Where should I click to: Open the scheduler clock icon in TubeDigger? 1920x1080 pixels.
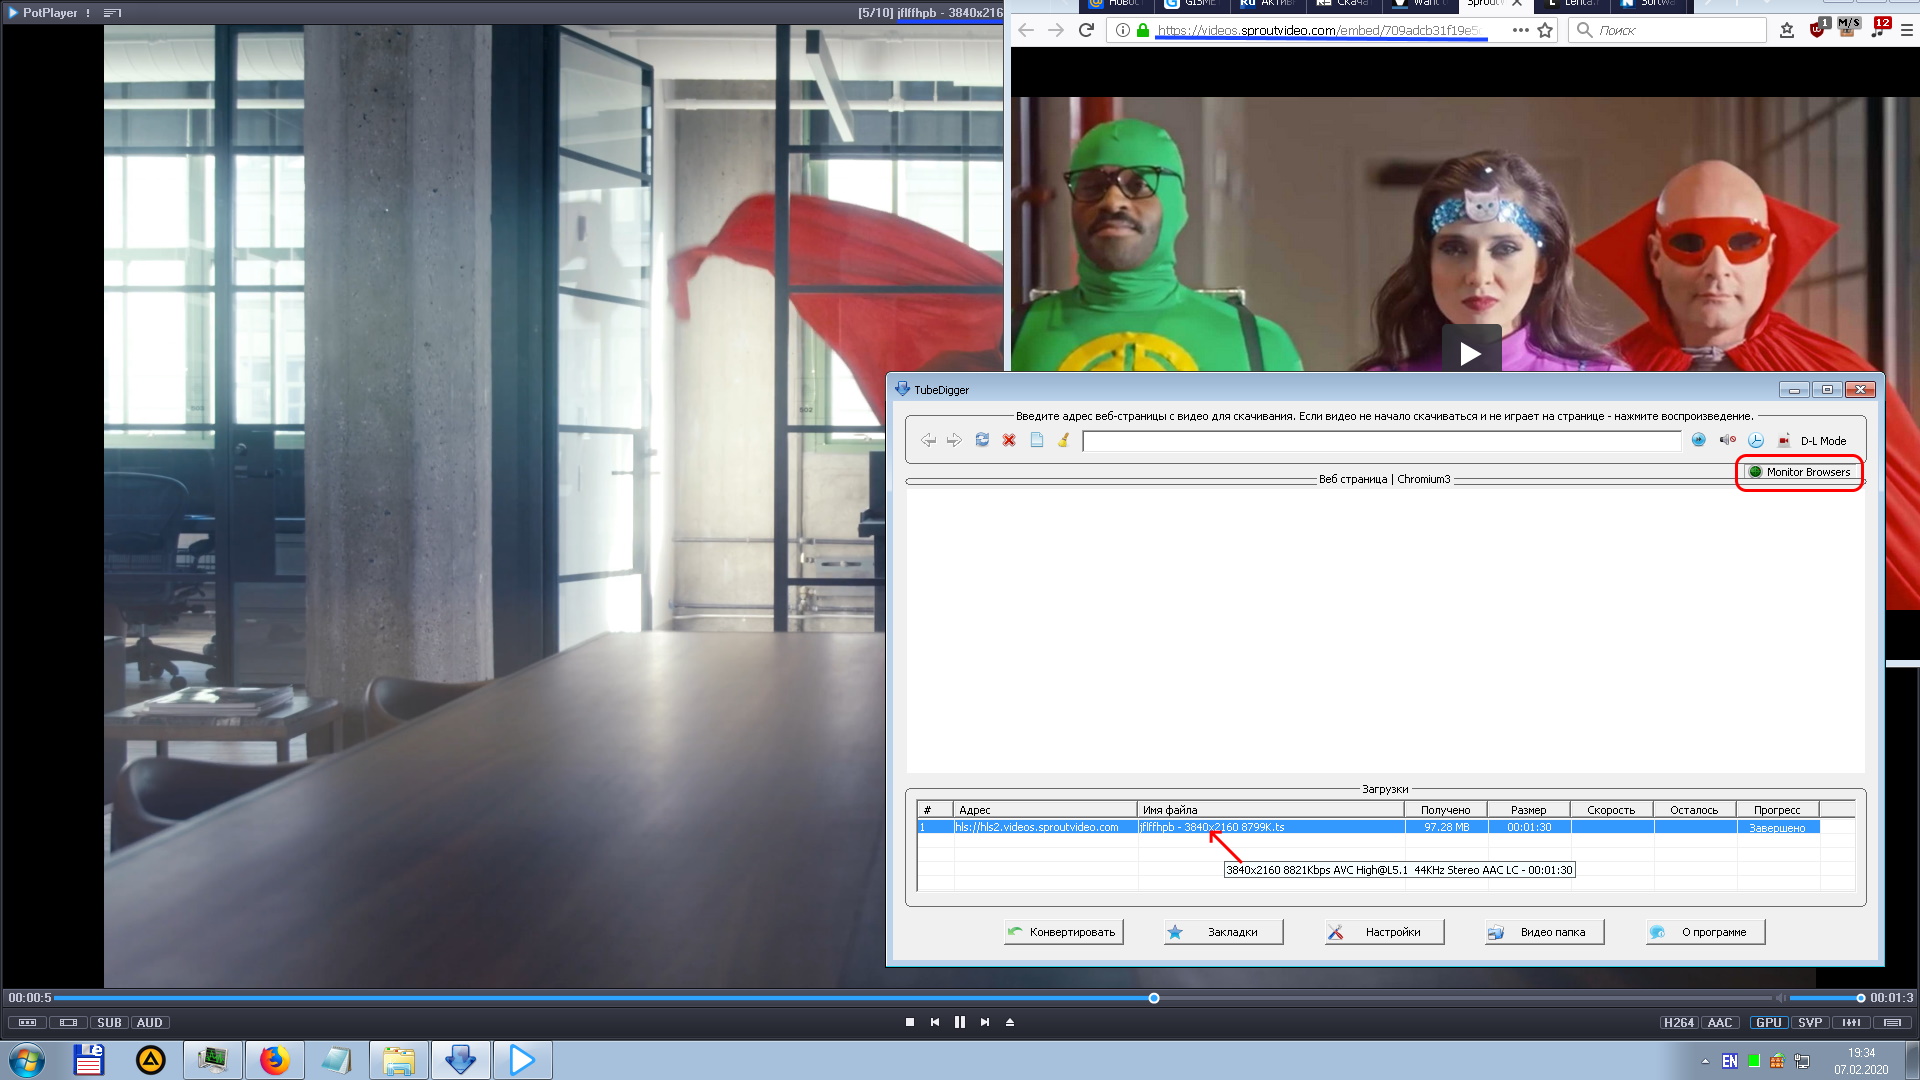(x=1756, y=440)
